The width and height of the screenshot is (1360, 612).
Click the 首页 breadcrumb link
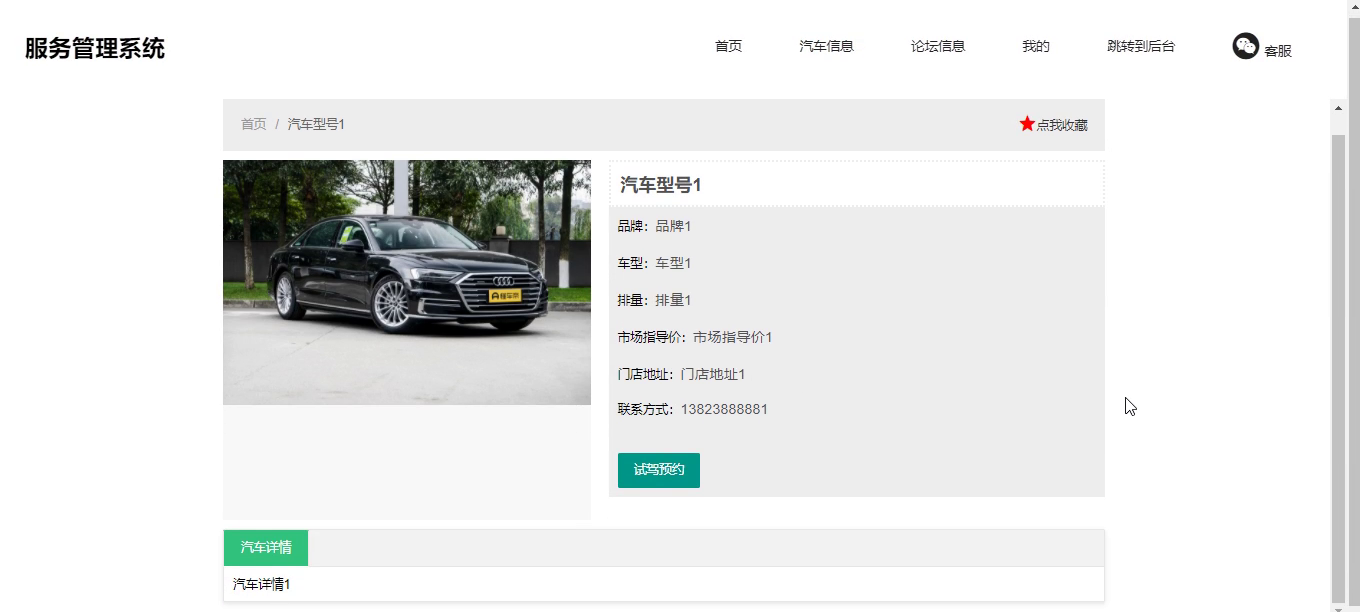(x=254, y=124)
